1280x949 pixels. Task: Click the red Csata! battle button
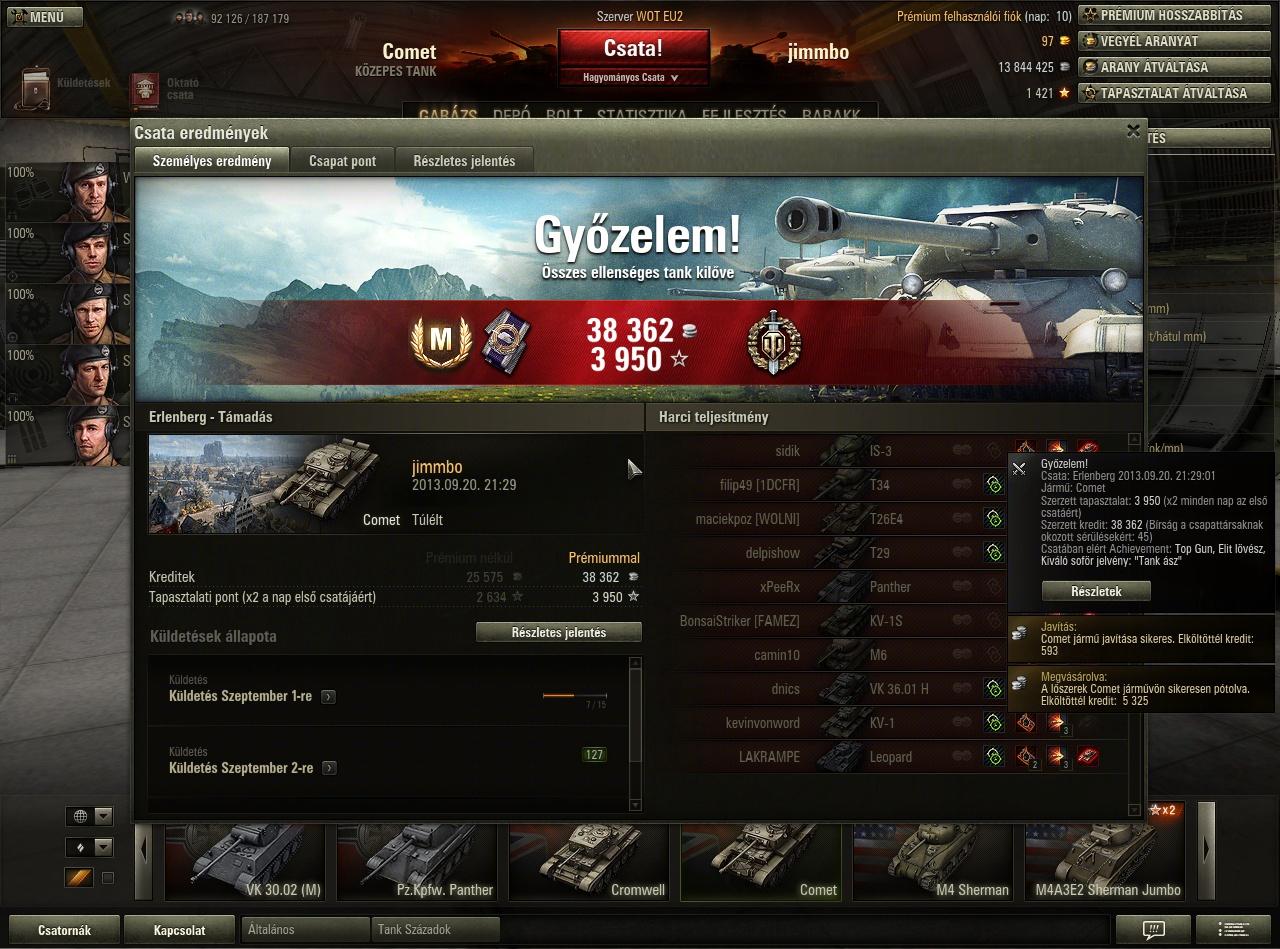coord(633,48)
